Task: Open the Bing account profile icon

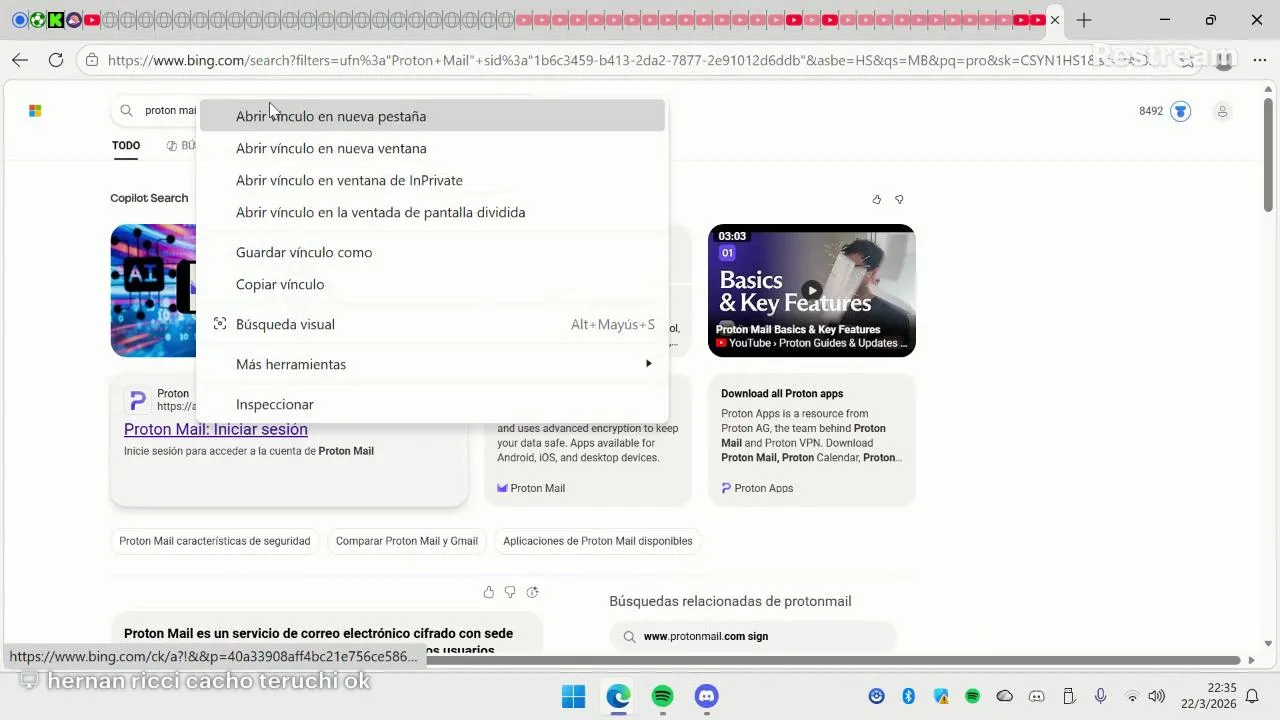Action: [1222, 111]
